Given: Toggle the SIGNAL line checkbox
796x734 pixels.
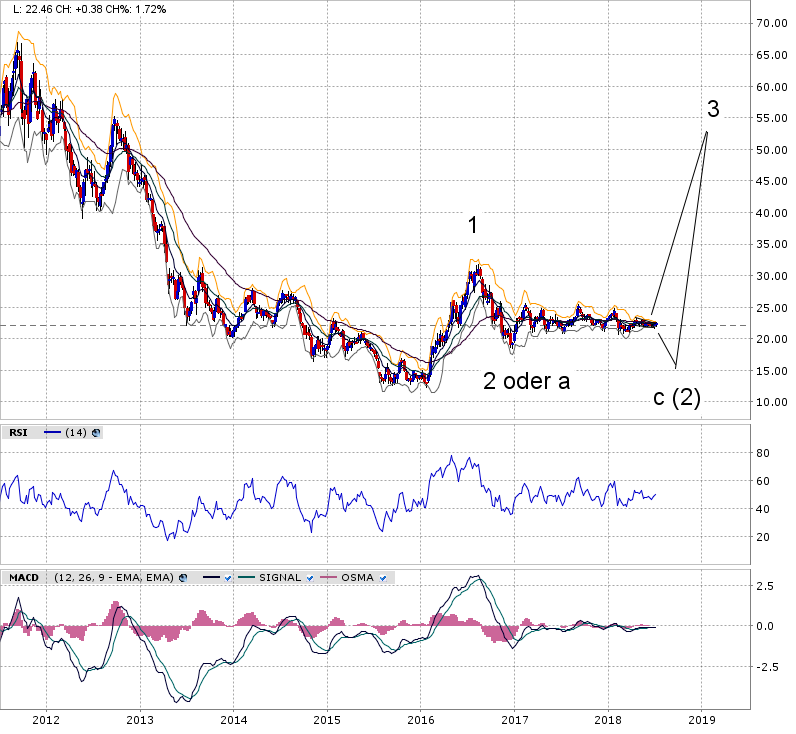Looking at the screenshot, I should point(310,578).
